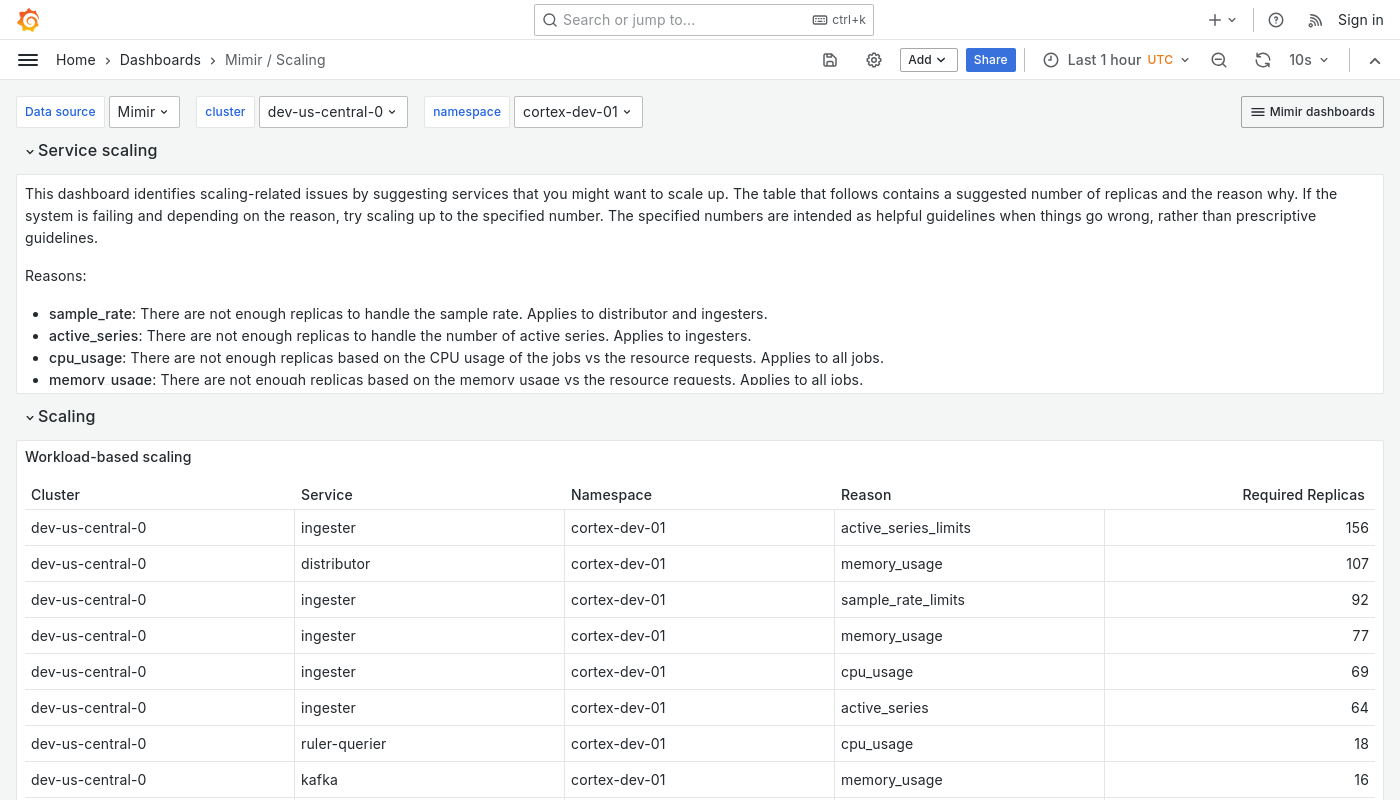Go to Home from the breadcrumb

(76, 60)
